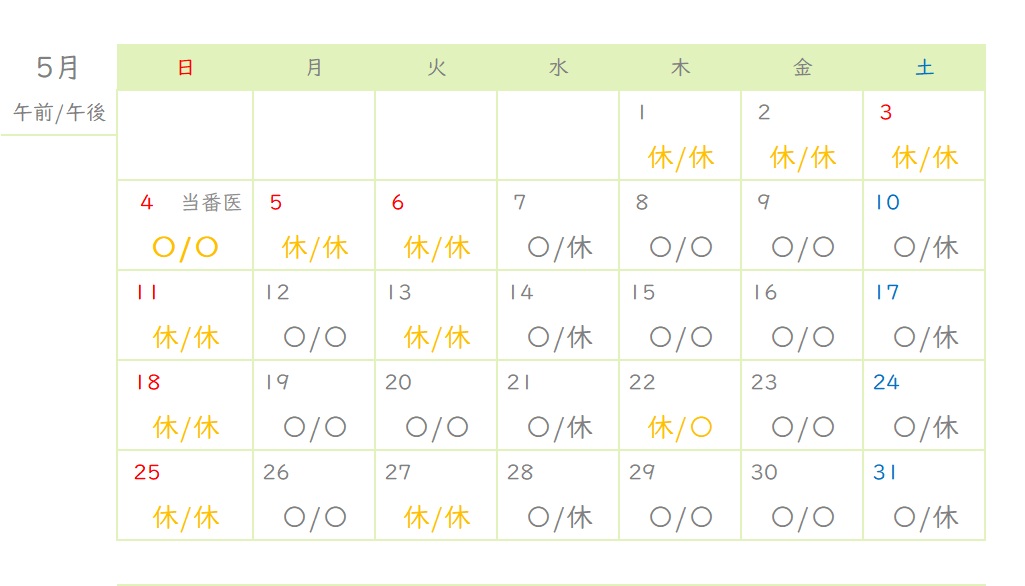The height and width of the screenshot is (586, 1025).
Task: Select date 22 in the calendar
Action: pos(642,382)
